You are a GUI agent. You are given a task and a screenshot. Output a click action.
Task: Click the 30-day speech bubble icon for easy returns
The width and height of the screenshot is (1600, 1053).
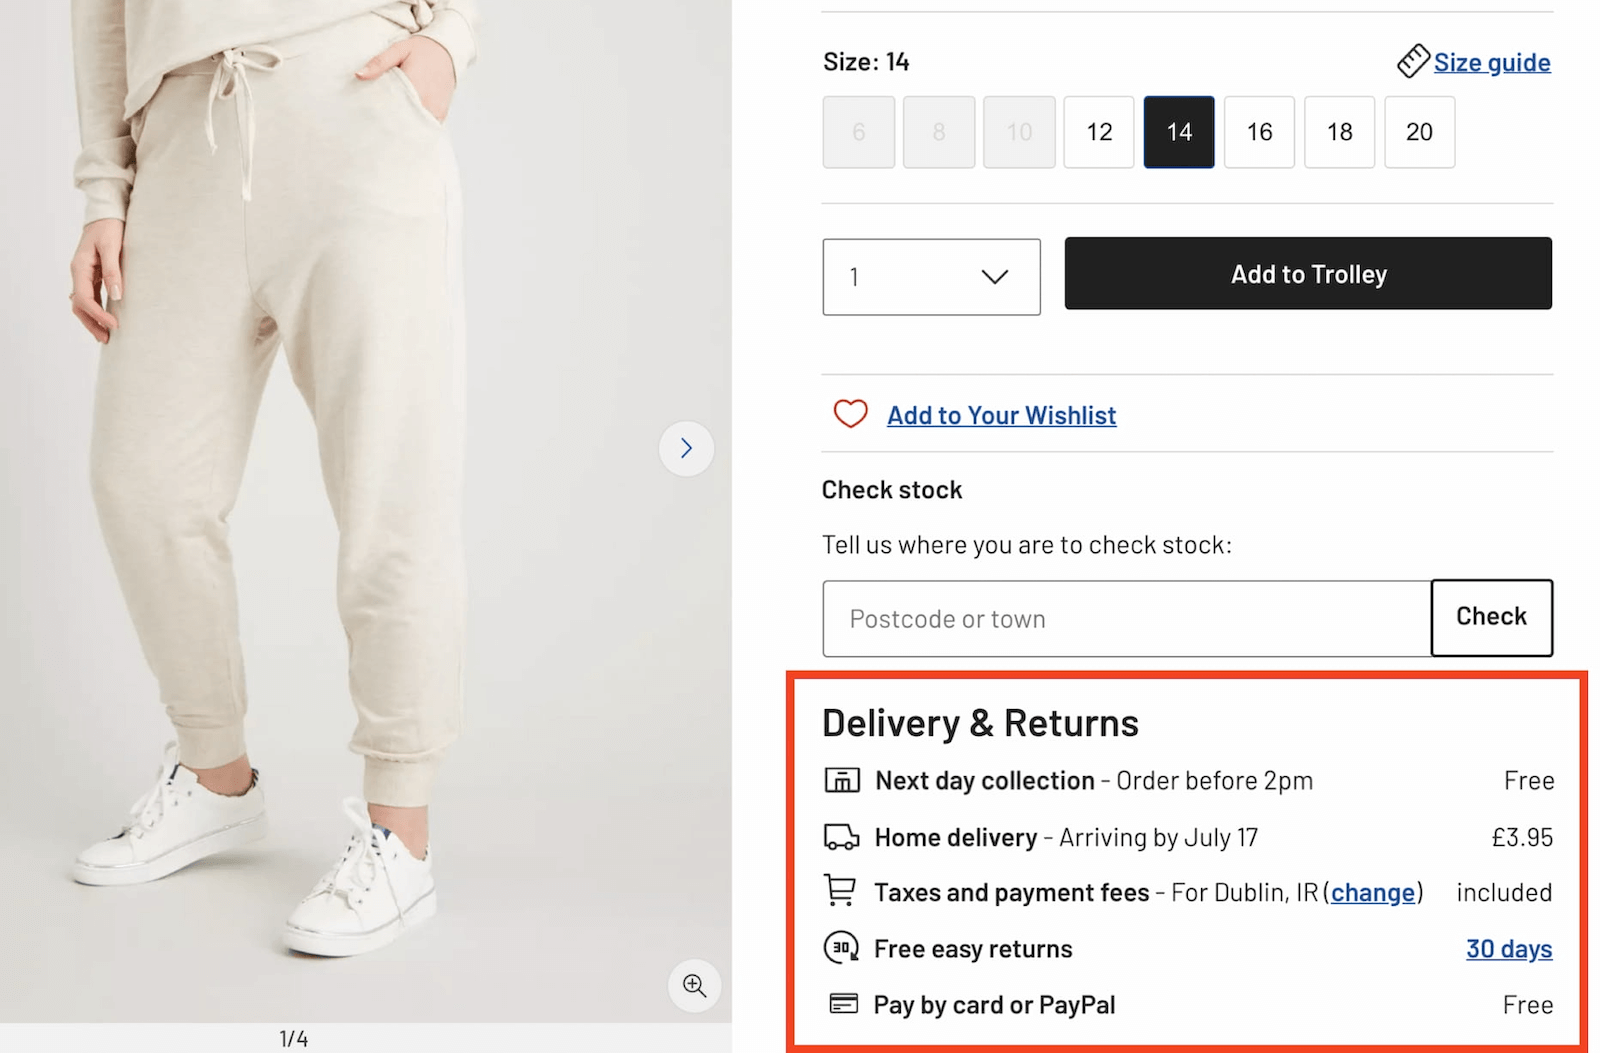[841, 947]
